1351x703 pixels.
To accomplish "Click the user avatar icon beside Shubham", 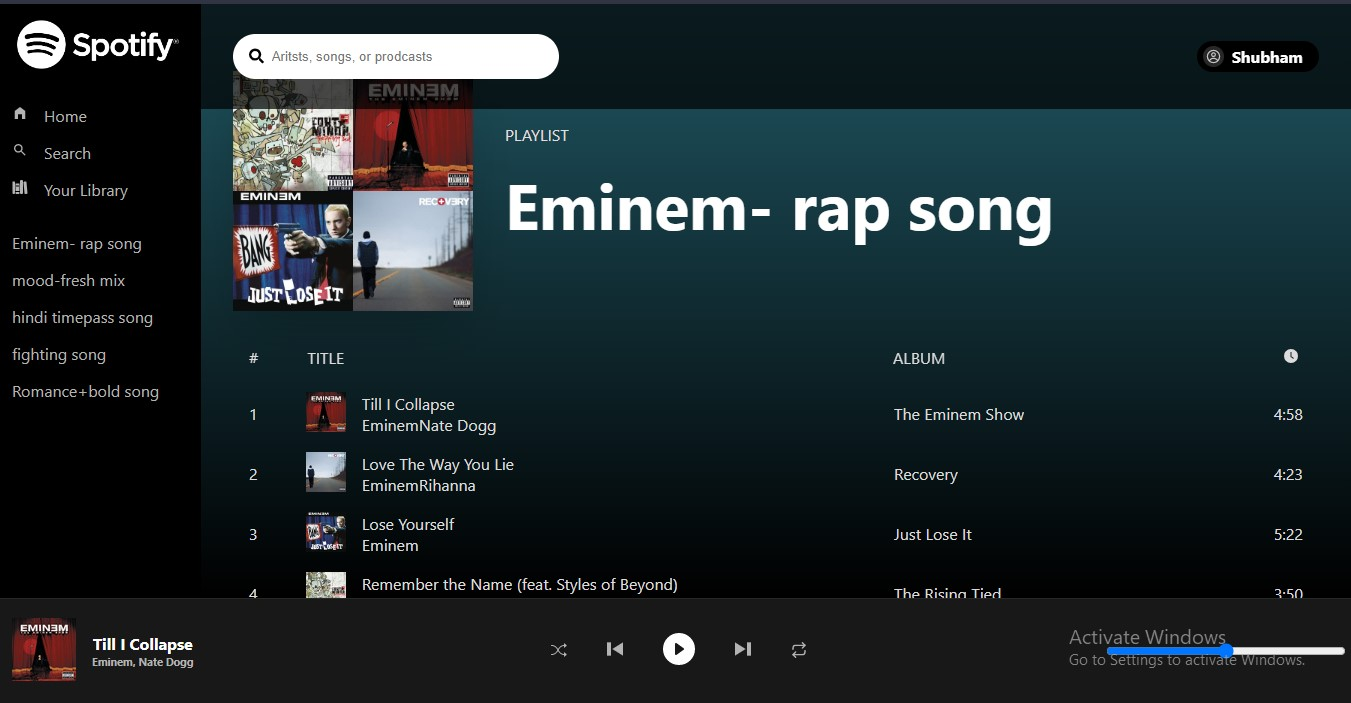I will [1213, 57].
